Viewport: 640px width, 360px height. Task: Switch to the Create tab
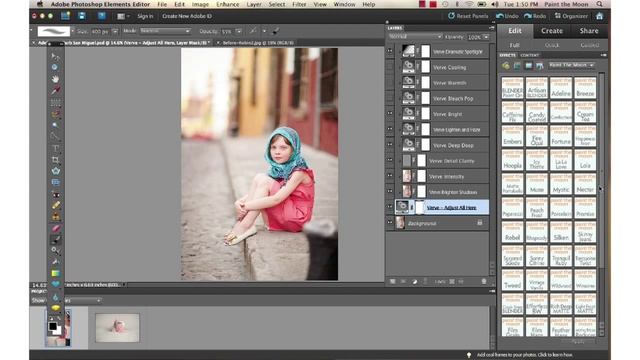pyautogui.click(x=551, y=31)
